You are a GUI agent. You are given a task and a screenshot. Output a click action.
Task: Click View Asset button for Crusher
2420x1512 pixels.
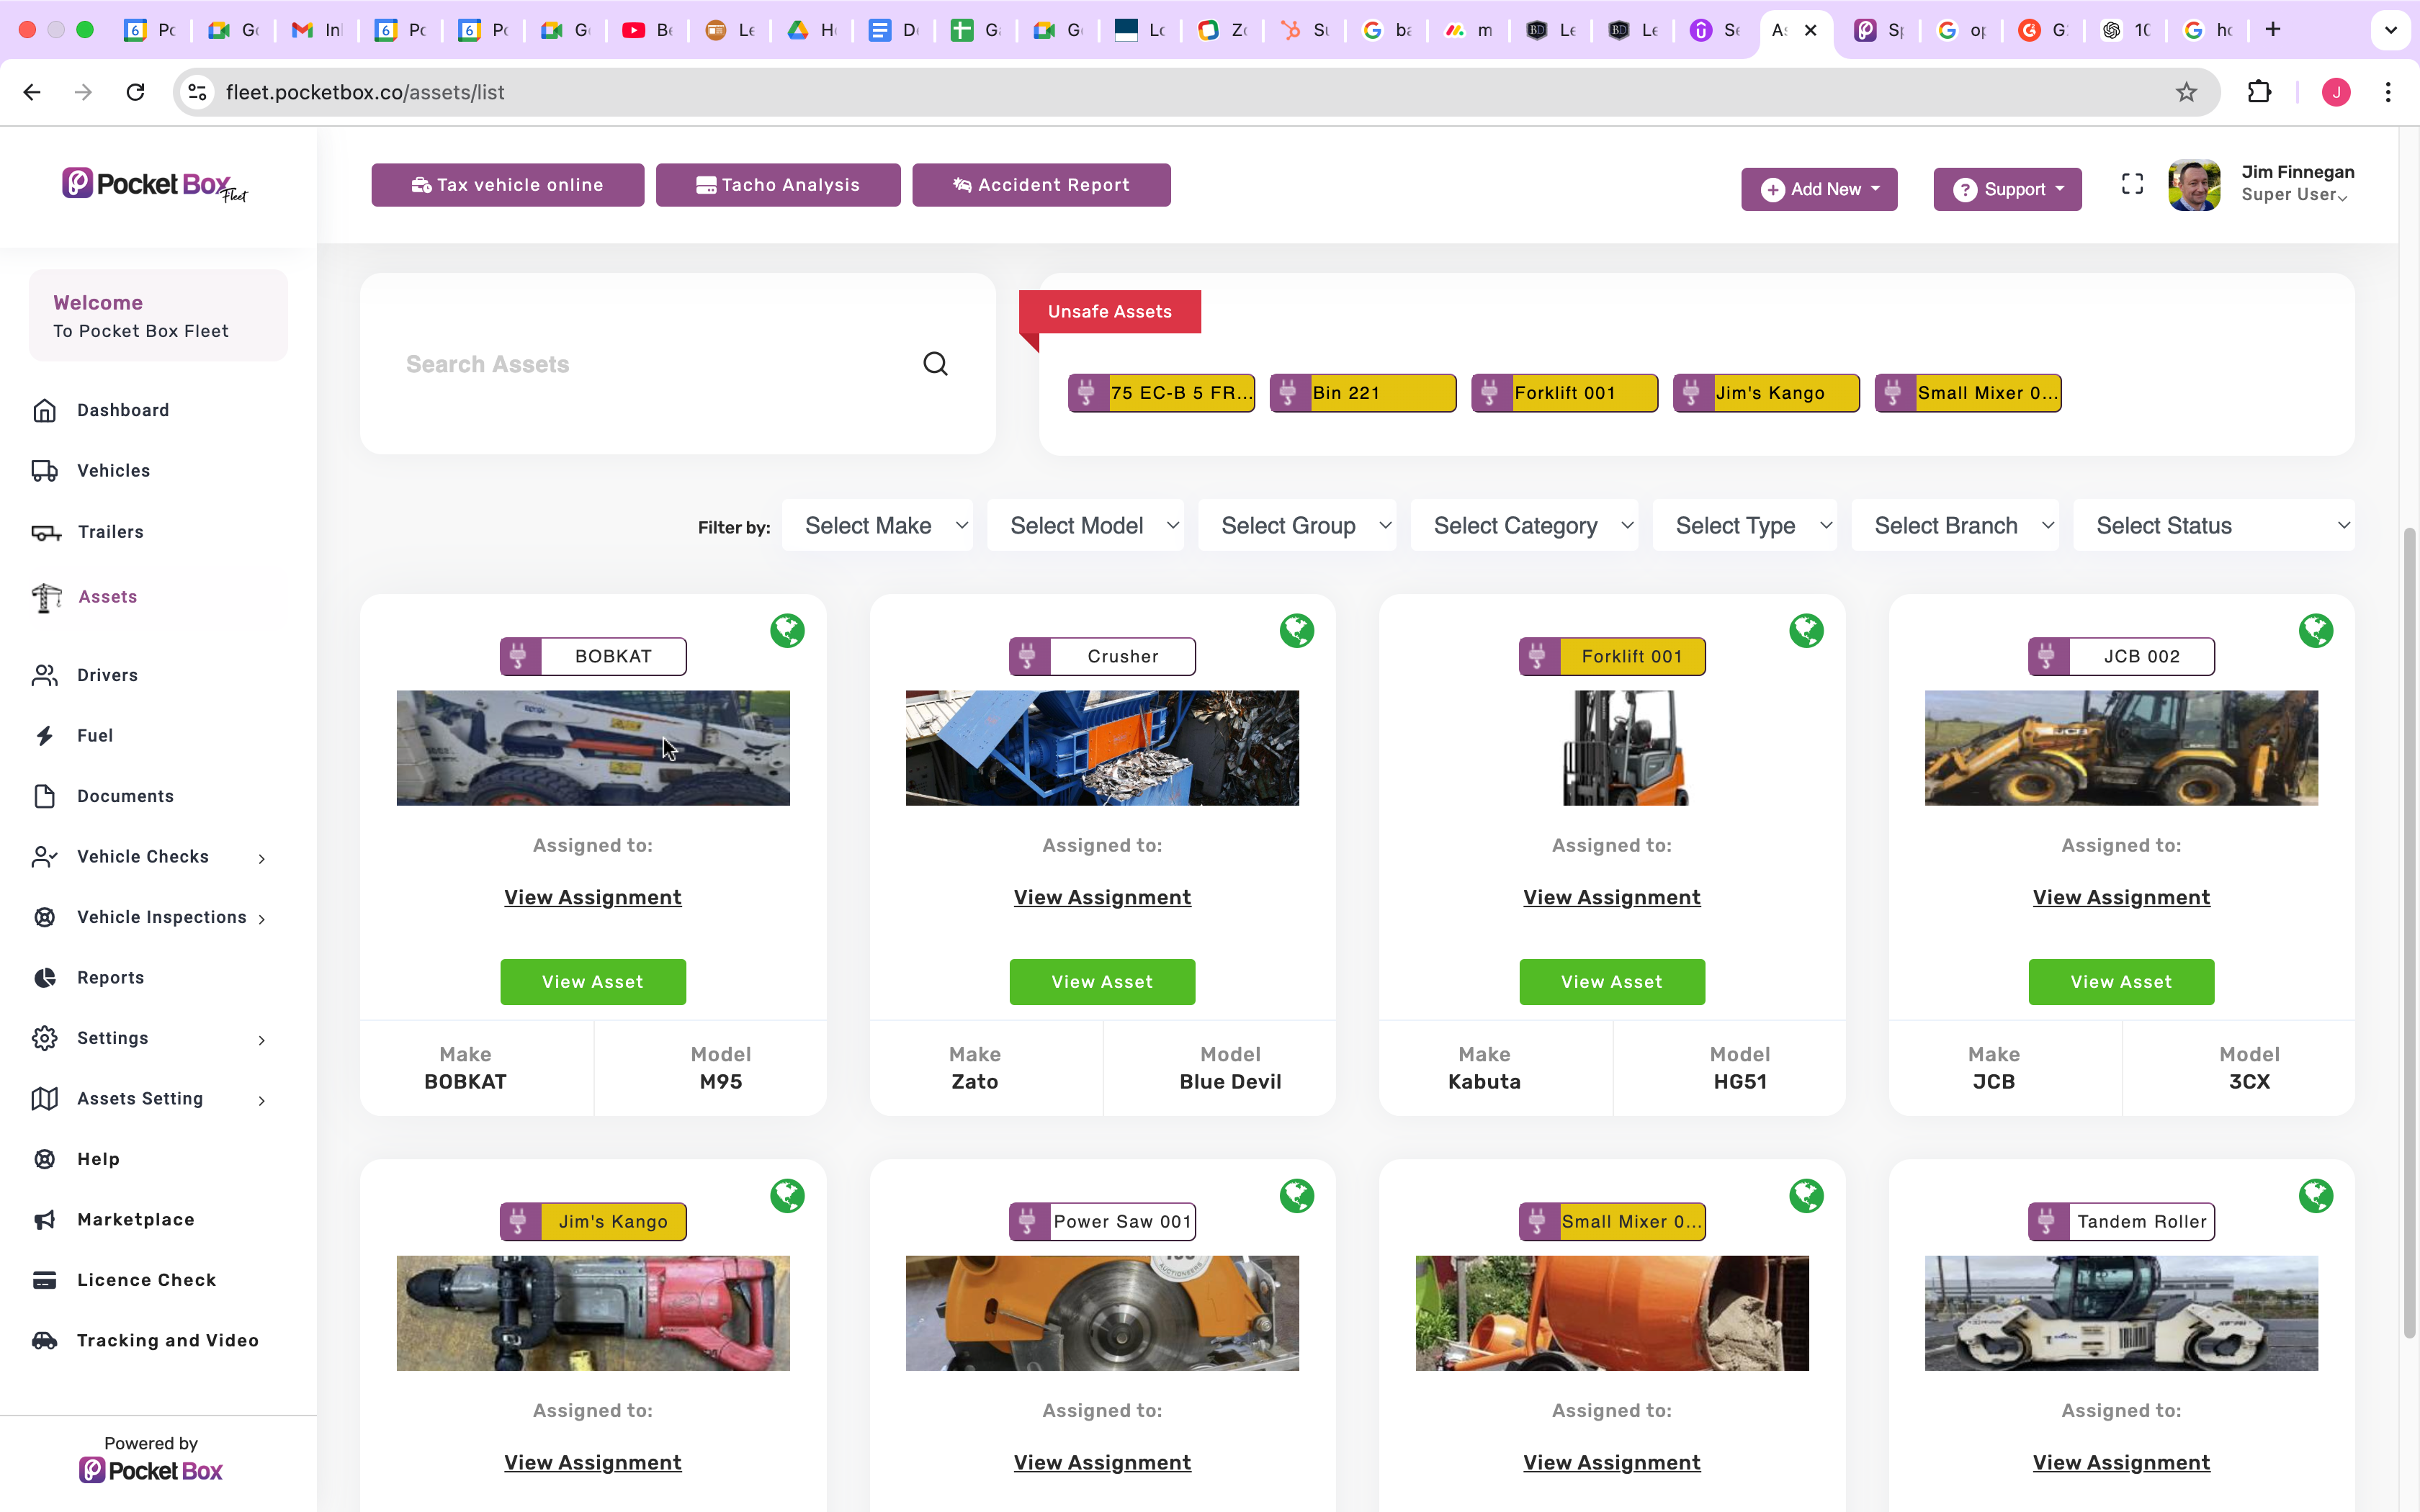tap(1102, 982)
